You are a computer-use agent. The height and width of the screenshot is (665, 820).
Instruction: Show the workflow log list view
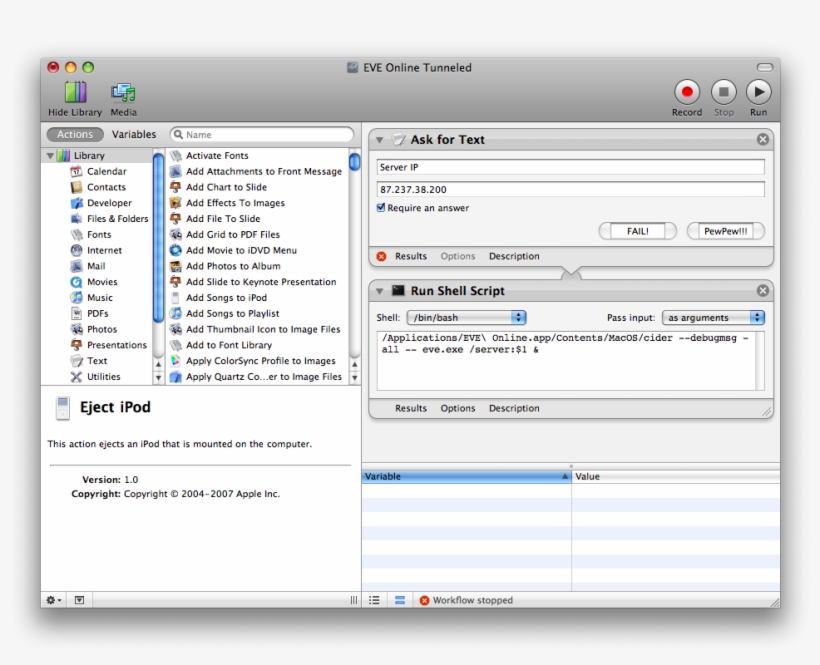coord(374,600)
